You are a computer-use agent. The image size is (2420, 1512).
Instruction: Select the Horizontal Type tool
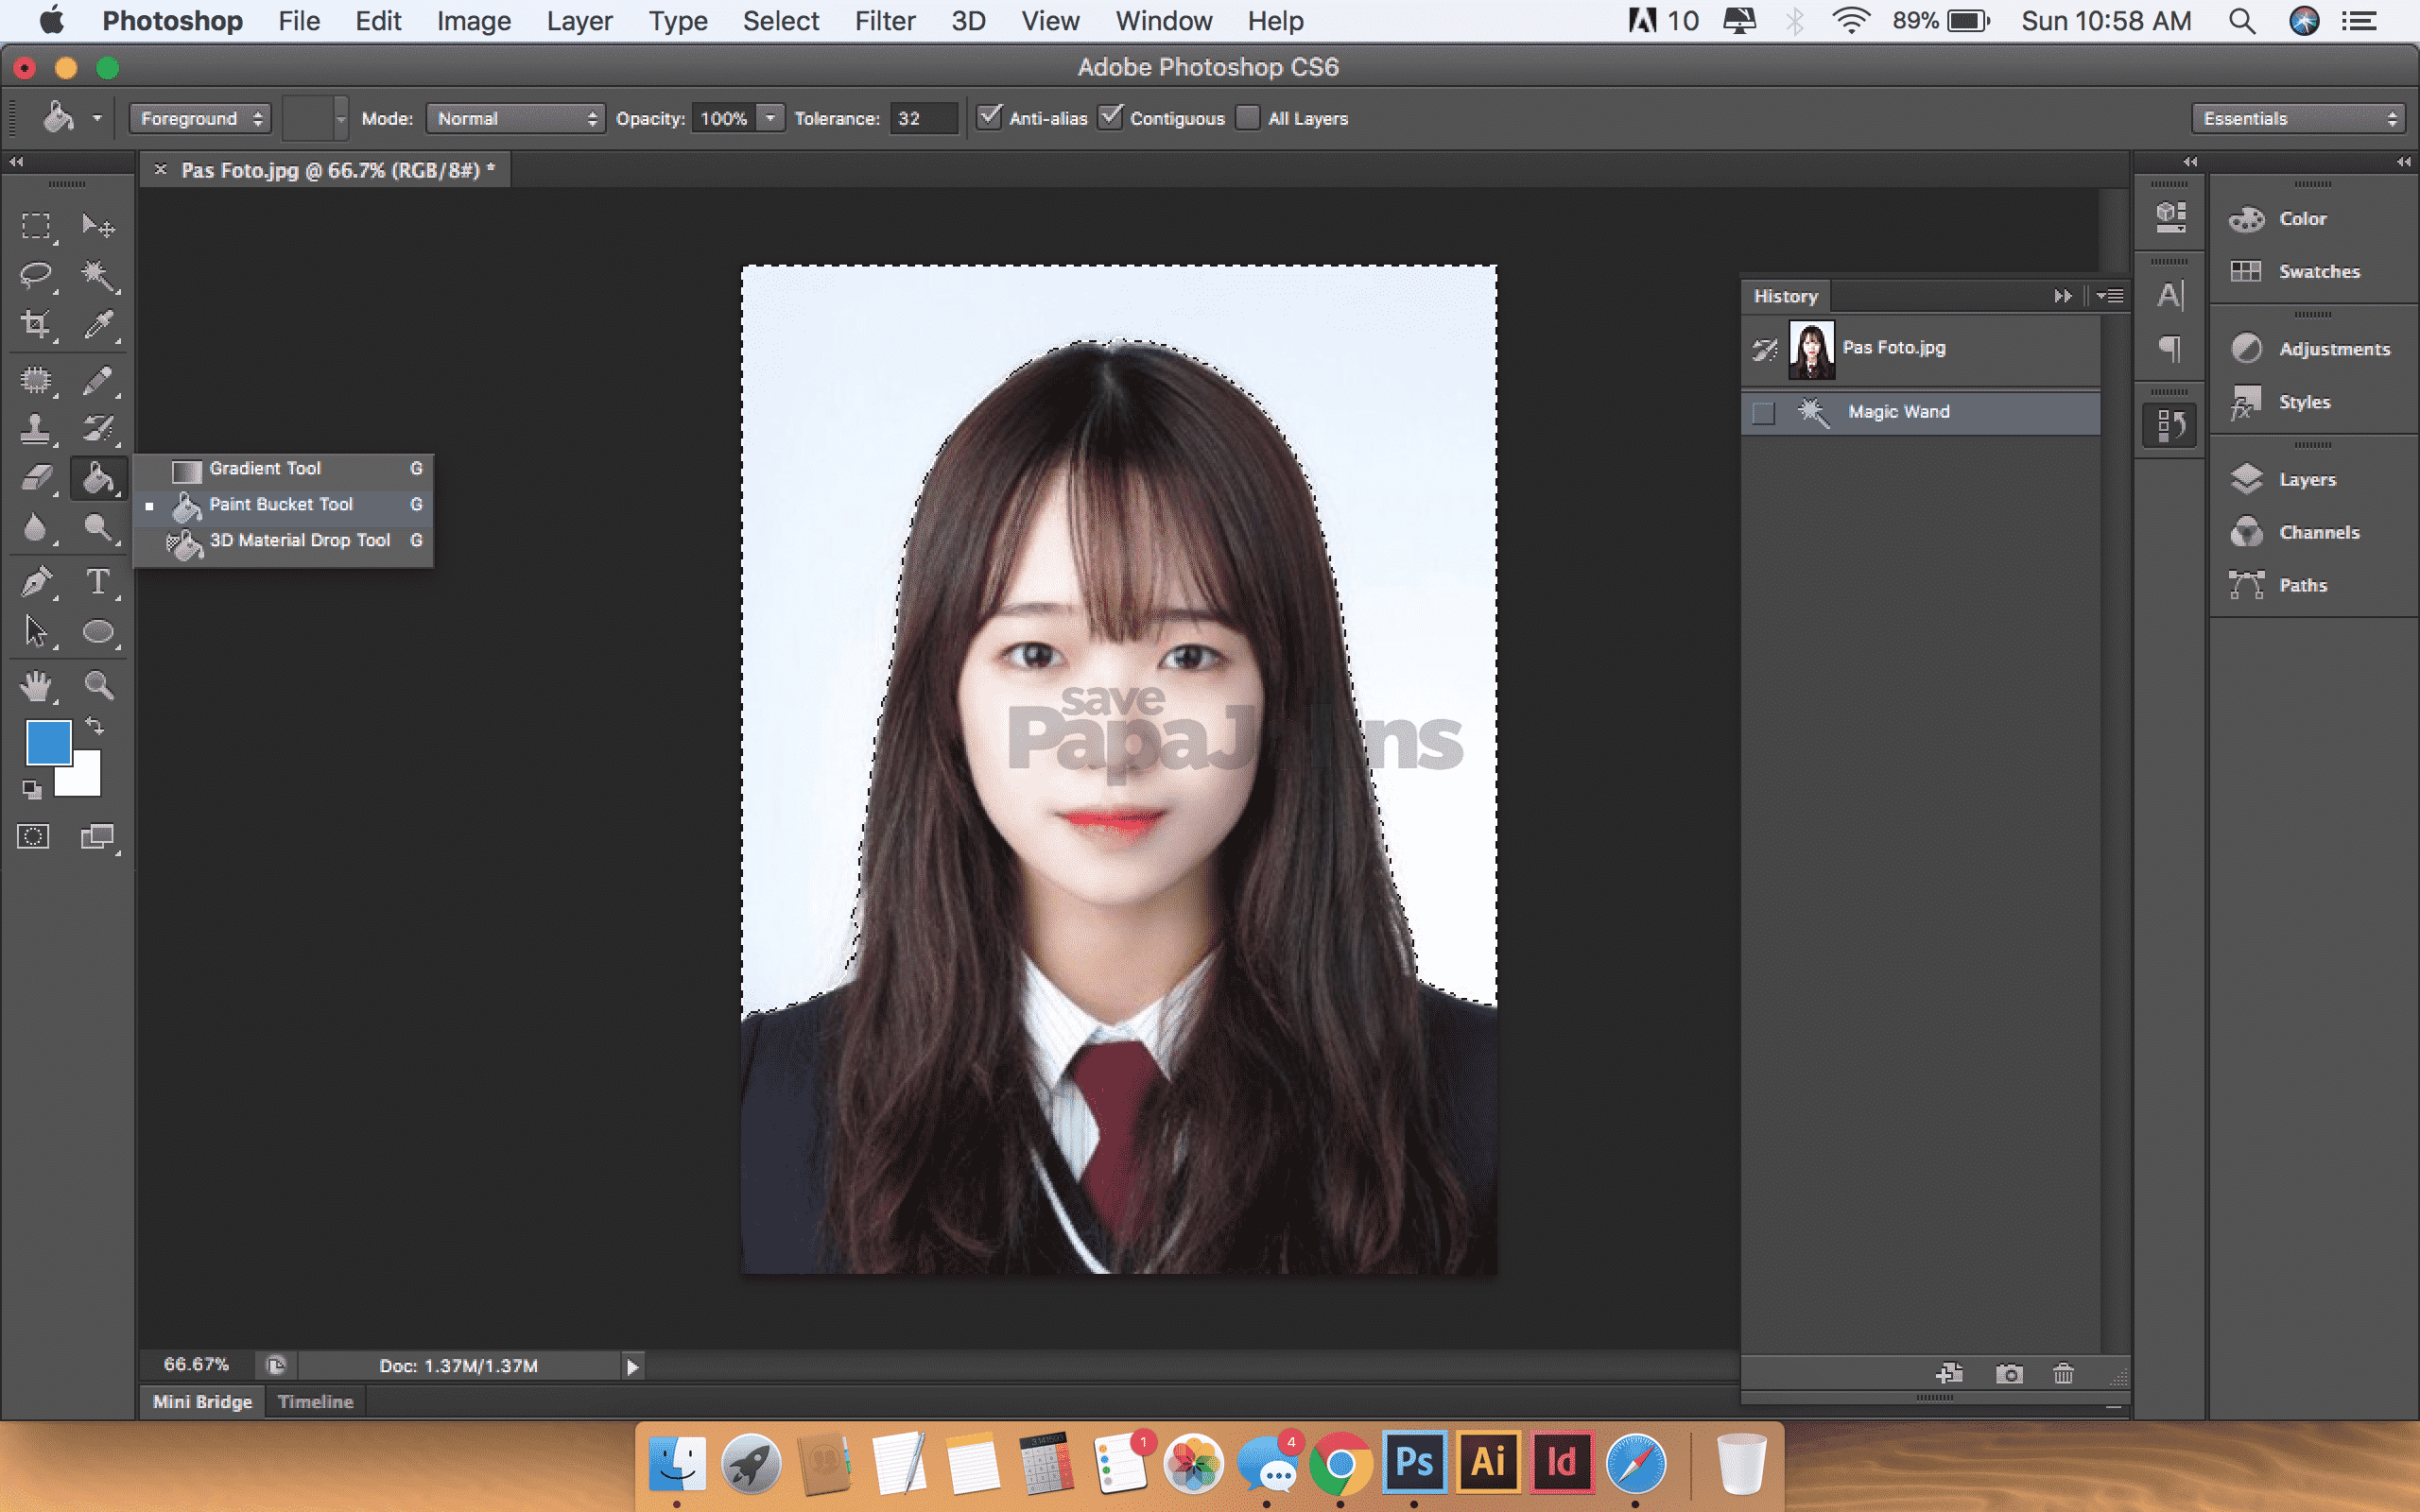click(98, 582)
